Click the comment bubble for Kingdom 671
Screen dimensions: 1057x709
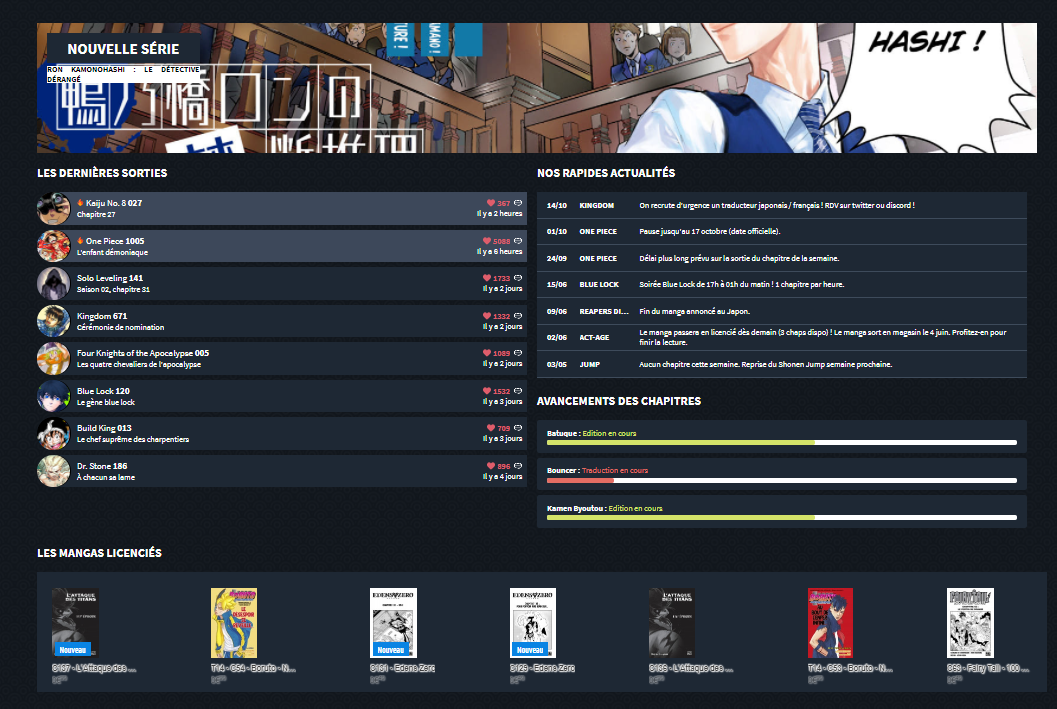point(518,315)
